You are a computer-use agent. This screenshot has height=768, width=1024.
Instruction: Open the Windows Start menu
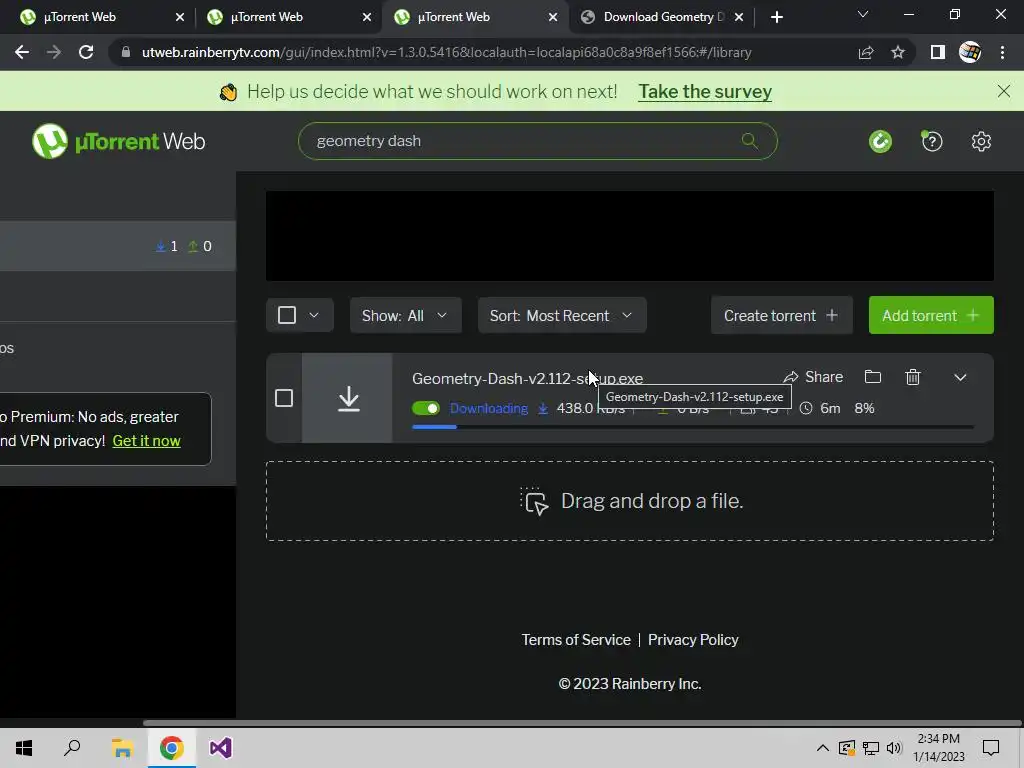pos(24,748)
